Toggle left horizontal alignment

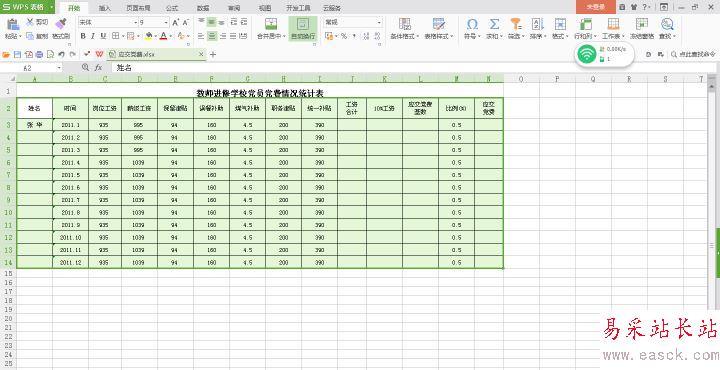coord(201,36)
